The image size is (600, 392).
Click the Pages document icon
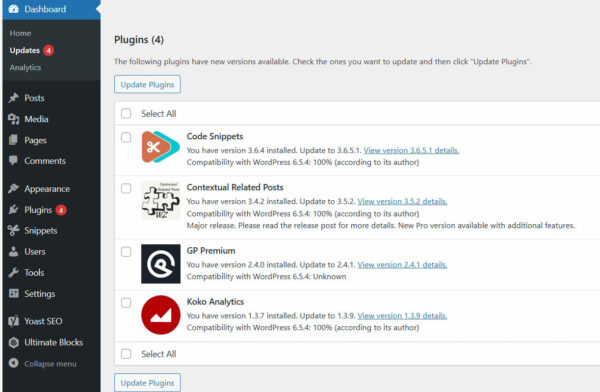tap(13, 140)
